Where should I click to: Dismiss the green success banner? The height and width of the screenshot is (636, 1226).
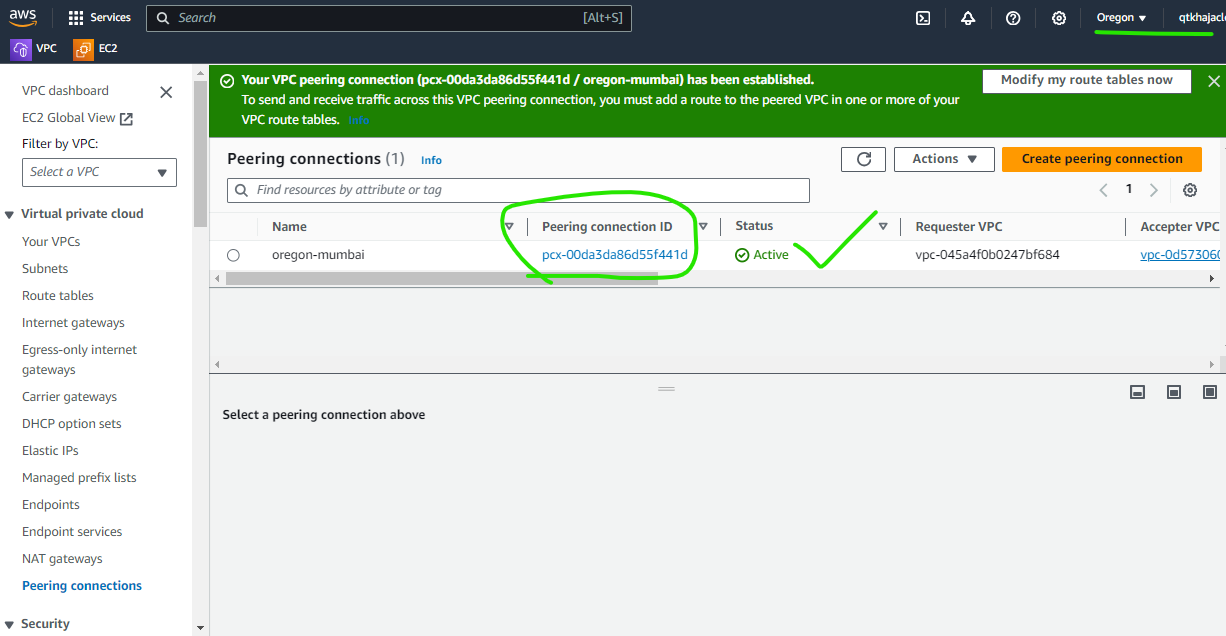(1214, 81)
